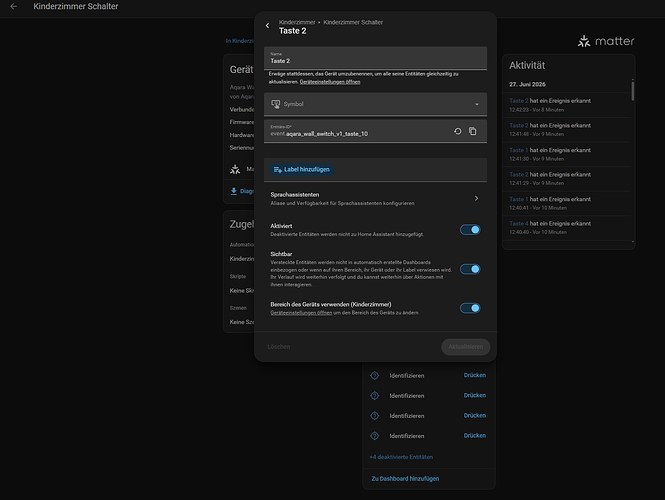665x500 pixels.
Task: Open the Symbol dropdown arrow
Action: [x=477, y=104]
